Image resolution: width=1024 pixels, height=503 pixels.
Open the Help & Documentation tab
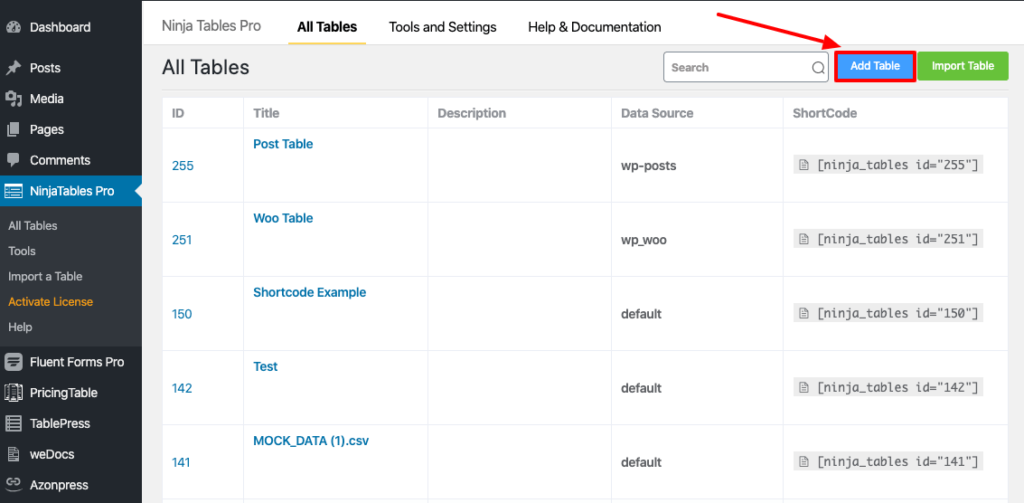click(x=594, y=27)
